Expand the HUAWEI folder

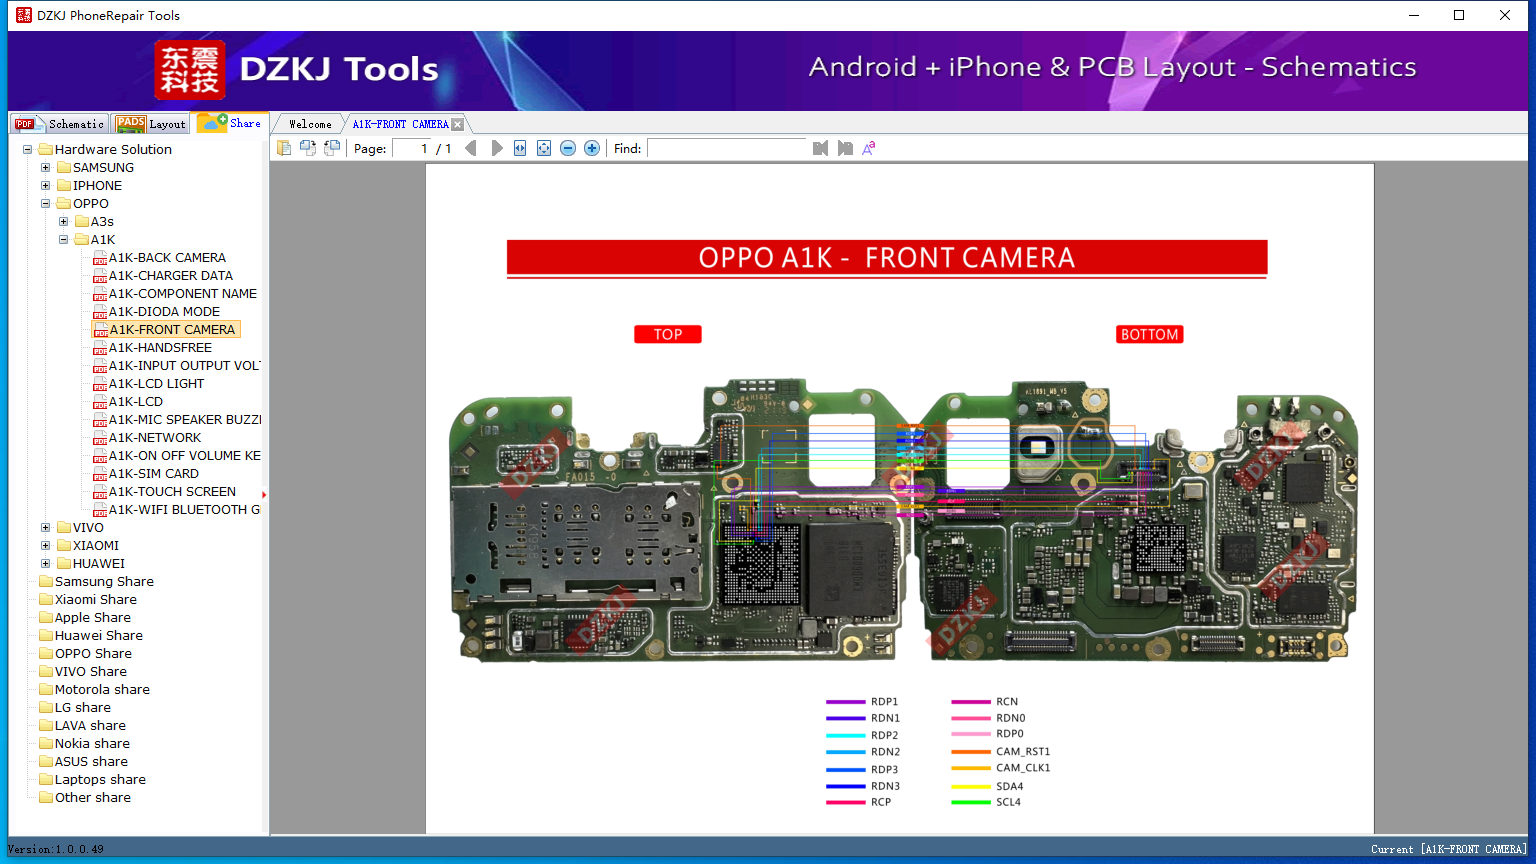coord(46,564)
